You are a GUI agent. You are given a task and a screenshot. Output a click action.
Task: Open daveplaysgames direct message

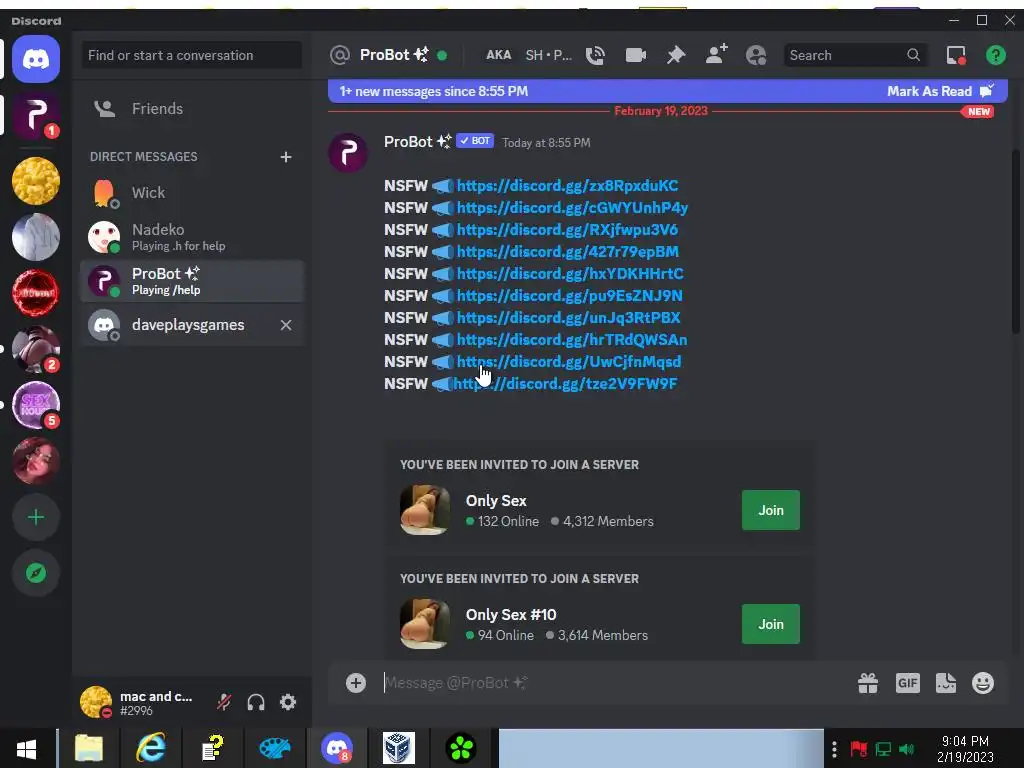click(x=192, y=325)
